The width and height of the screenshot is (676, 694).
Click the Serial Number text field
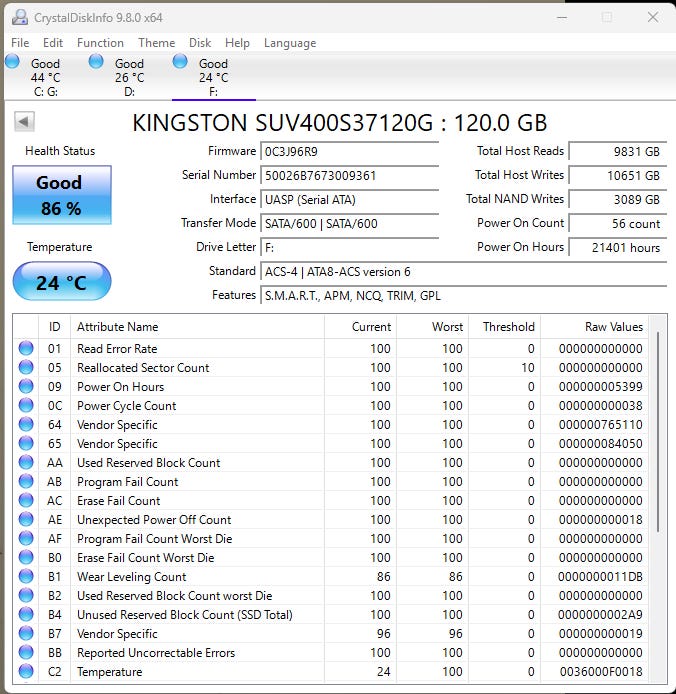click(349, 176)
